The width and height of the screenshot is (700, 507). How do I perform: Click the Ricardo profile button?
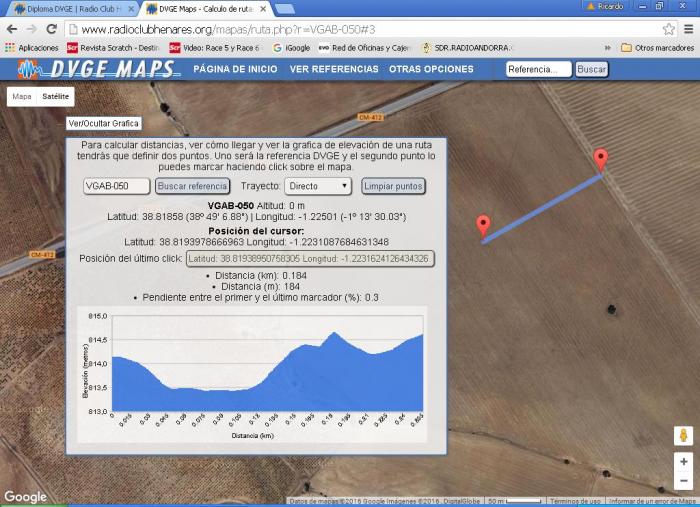coord(605,6)
